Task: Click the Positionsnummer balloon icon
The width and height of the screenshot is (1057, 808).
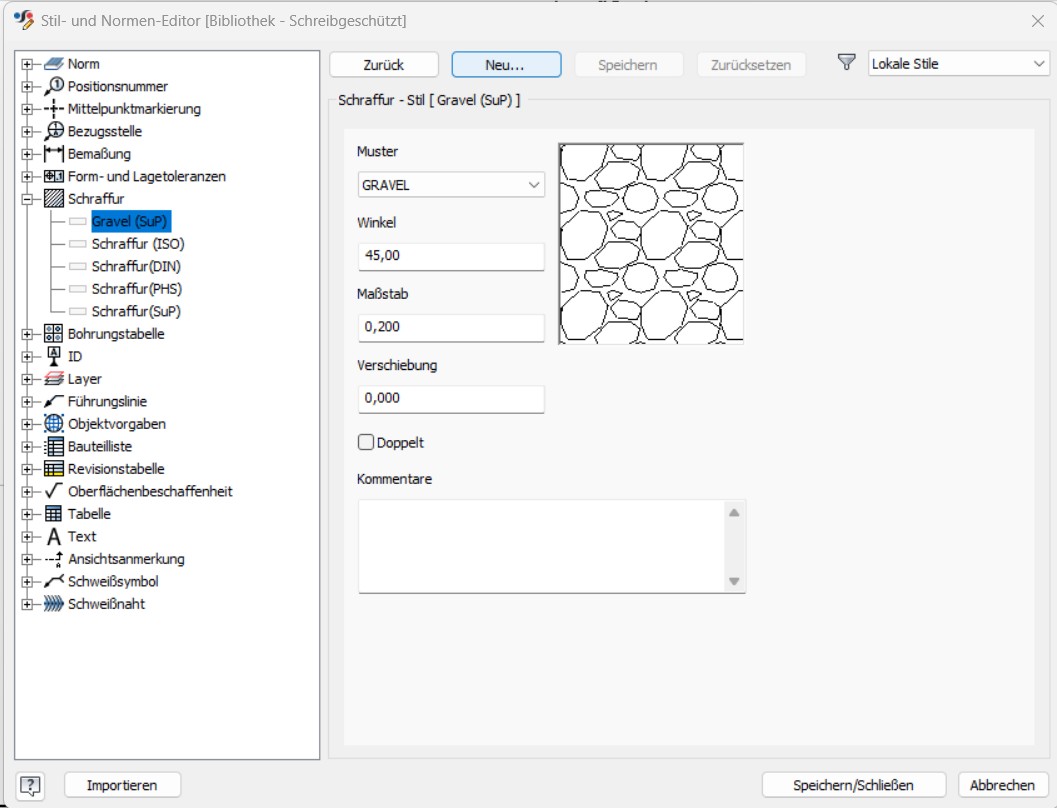Action: (54, 86)
